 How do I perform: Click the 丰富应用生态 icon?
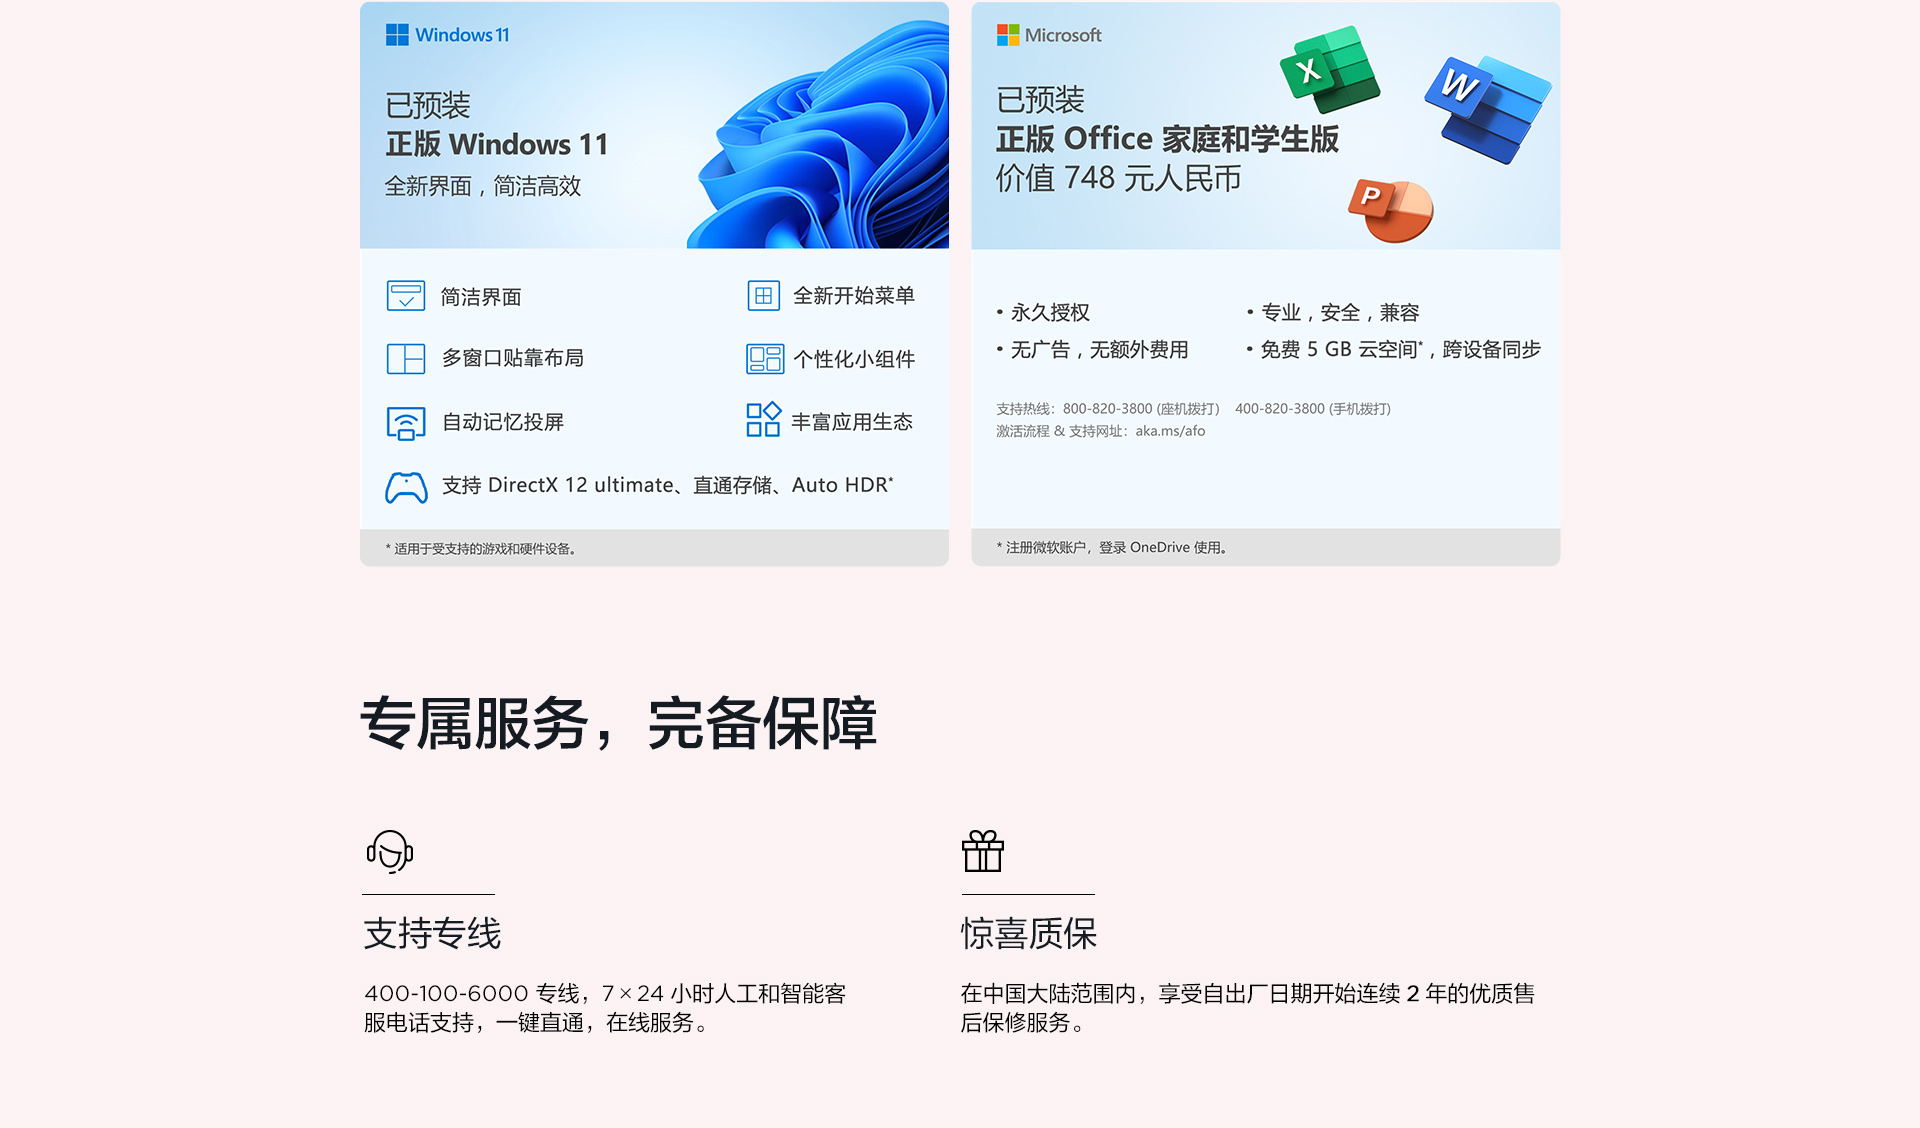pyautogui.click(x=763, y=420)
